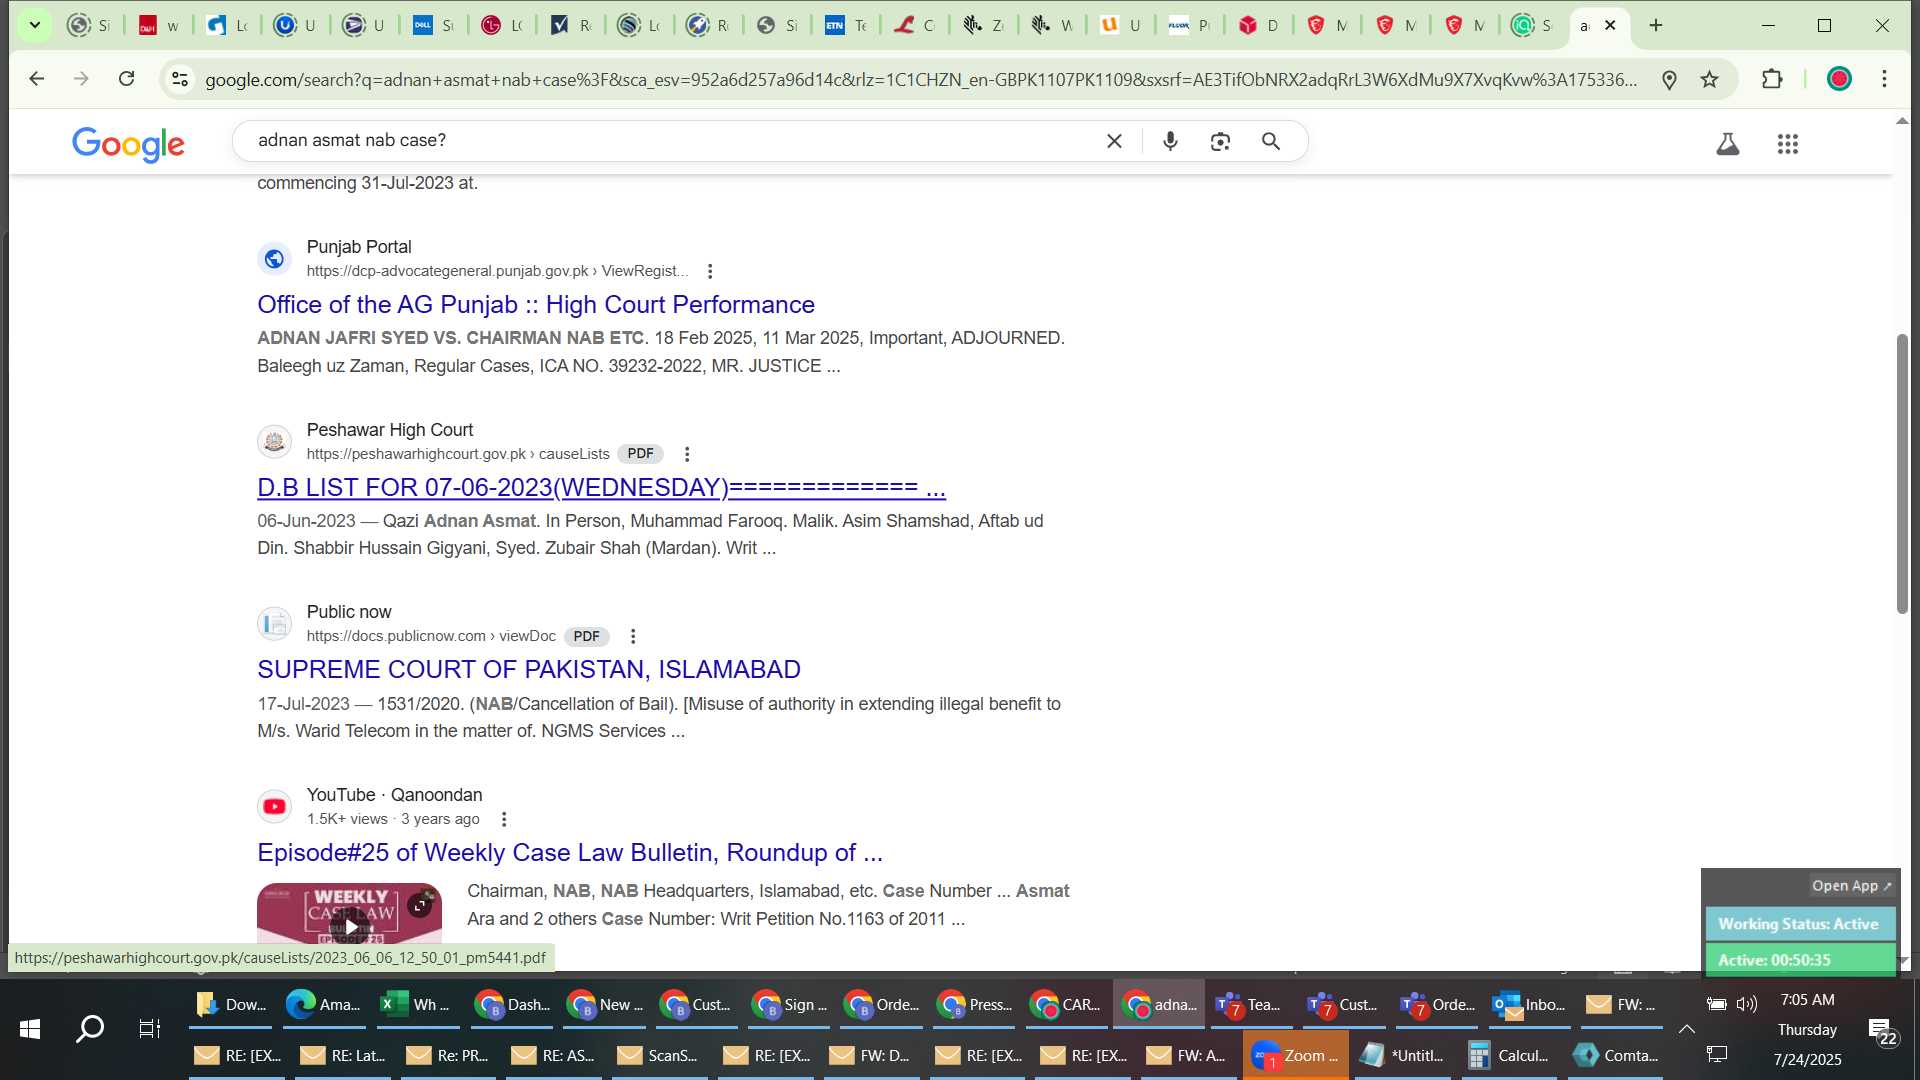
Task: Open Chrome three-dot menu
Action: coord(1885,79)
